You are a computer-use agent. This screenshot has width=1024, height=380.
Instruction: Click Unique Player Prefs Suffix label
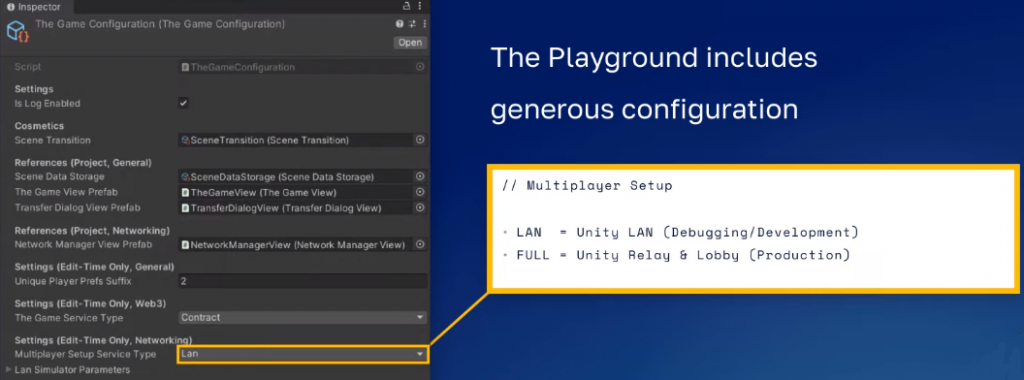(73, 281)
